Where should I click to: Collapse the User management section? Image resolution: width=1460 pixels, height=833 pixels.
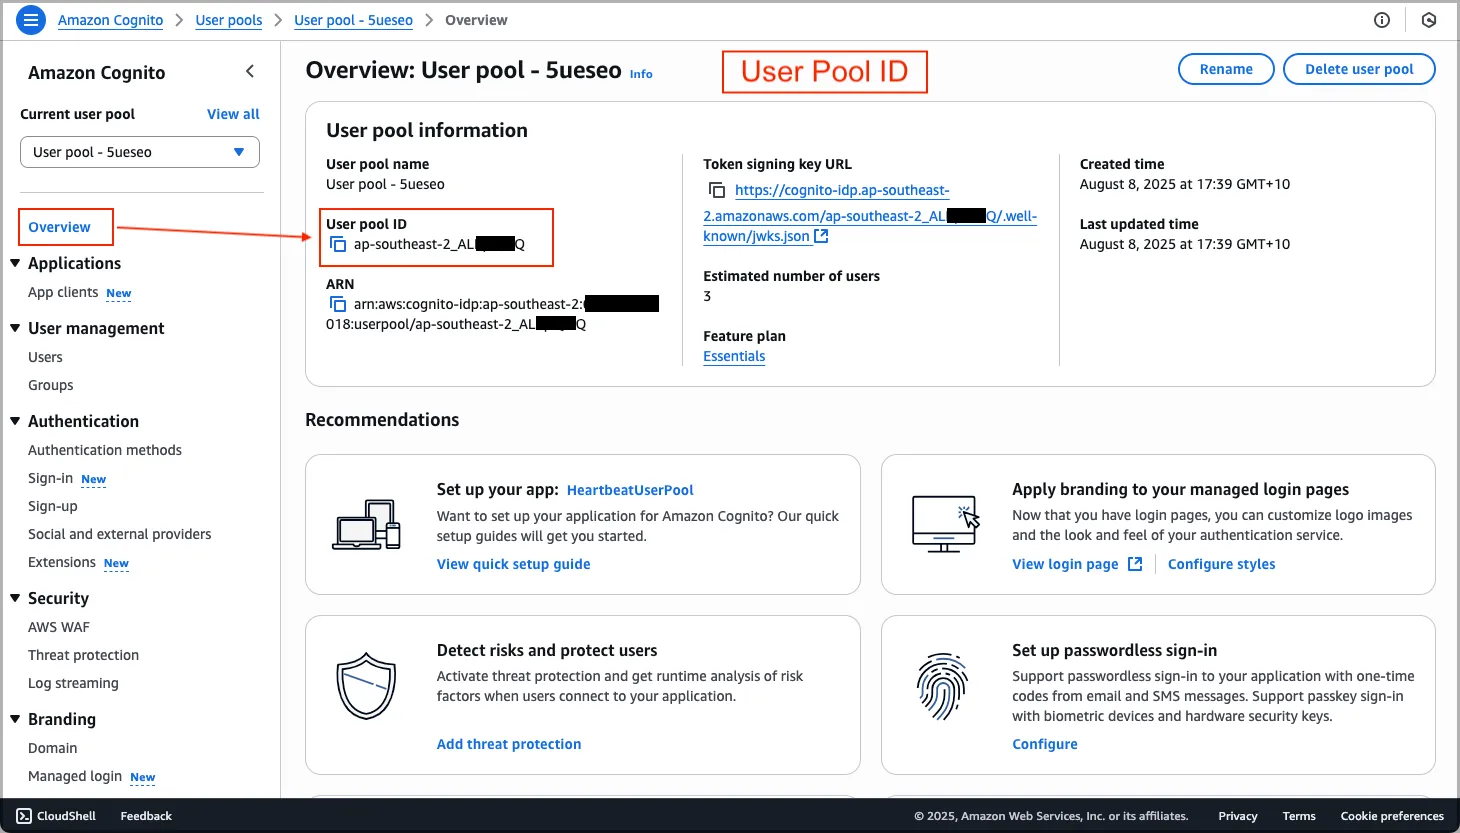click(15, 328)
